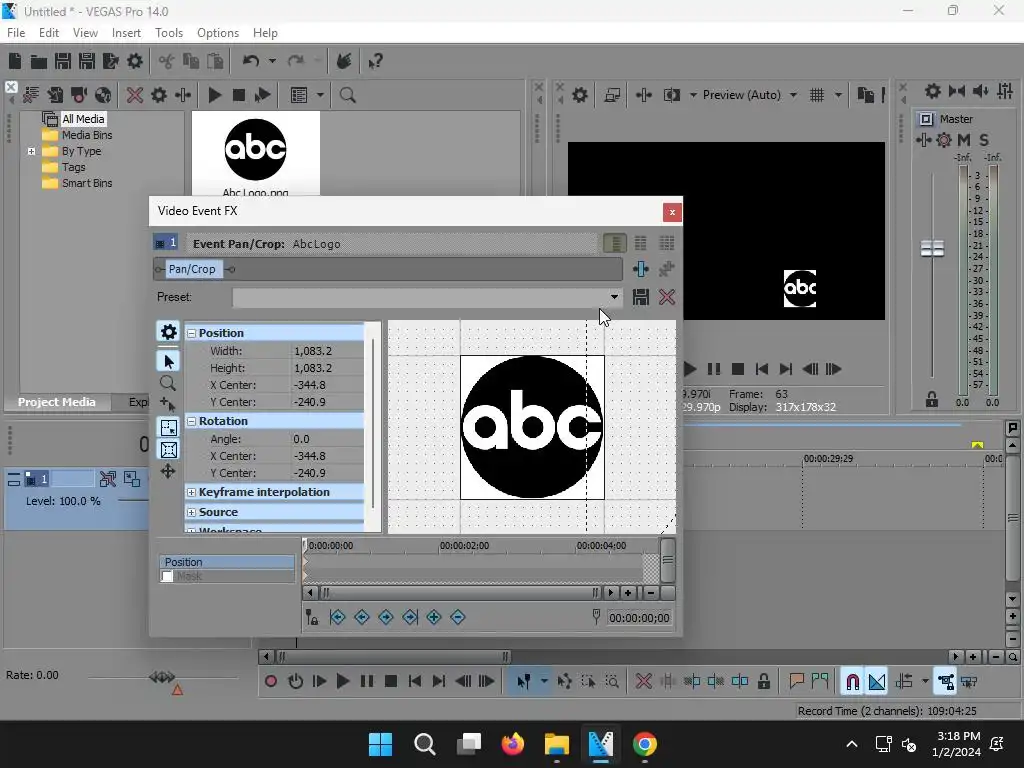Click the Move Freely cross-arrow icon in Pan/Crop
Viewport: 1024px width, 768px height.
(x=168, y=472)
